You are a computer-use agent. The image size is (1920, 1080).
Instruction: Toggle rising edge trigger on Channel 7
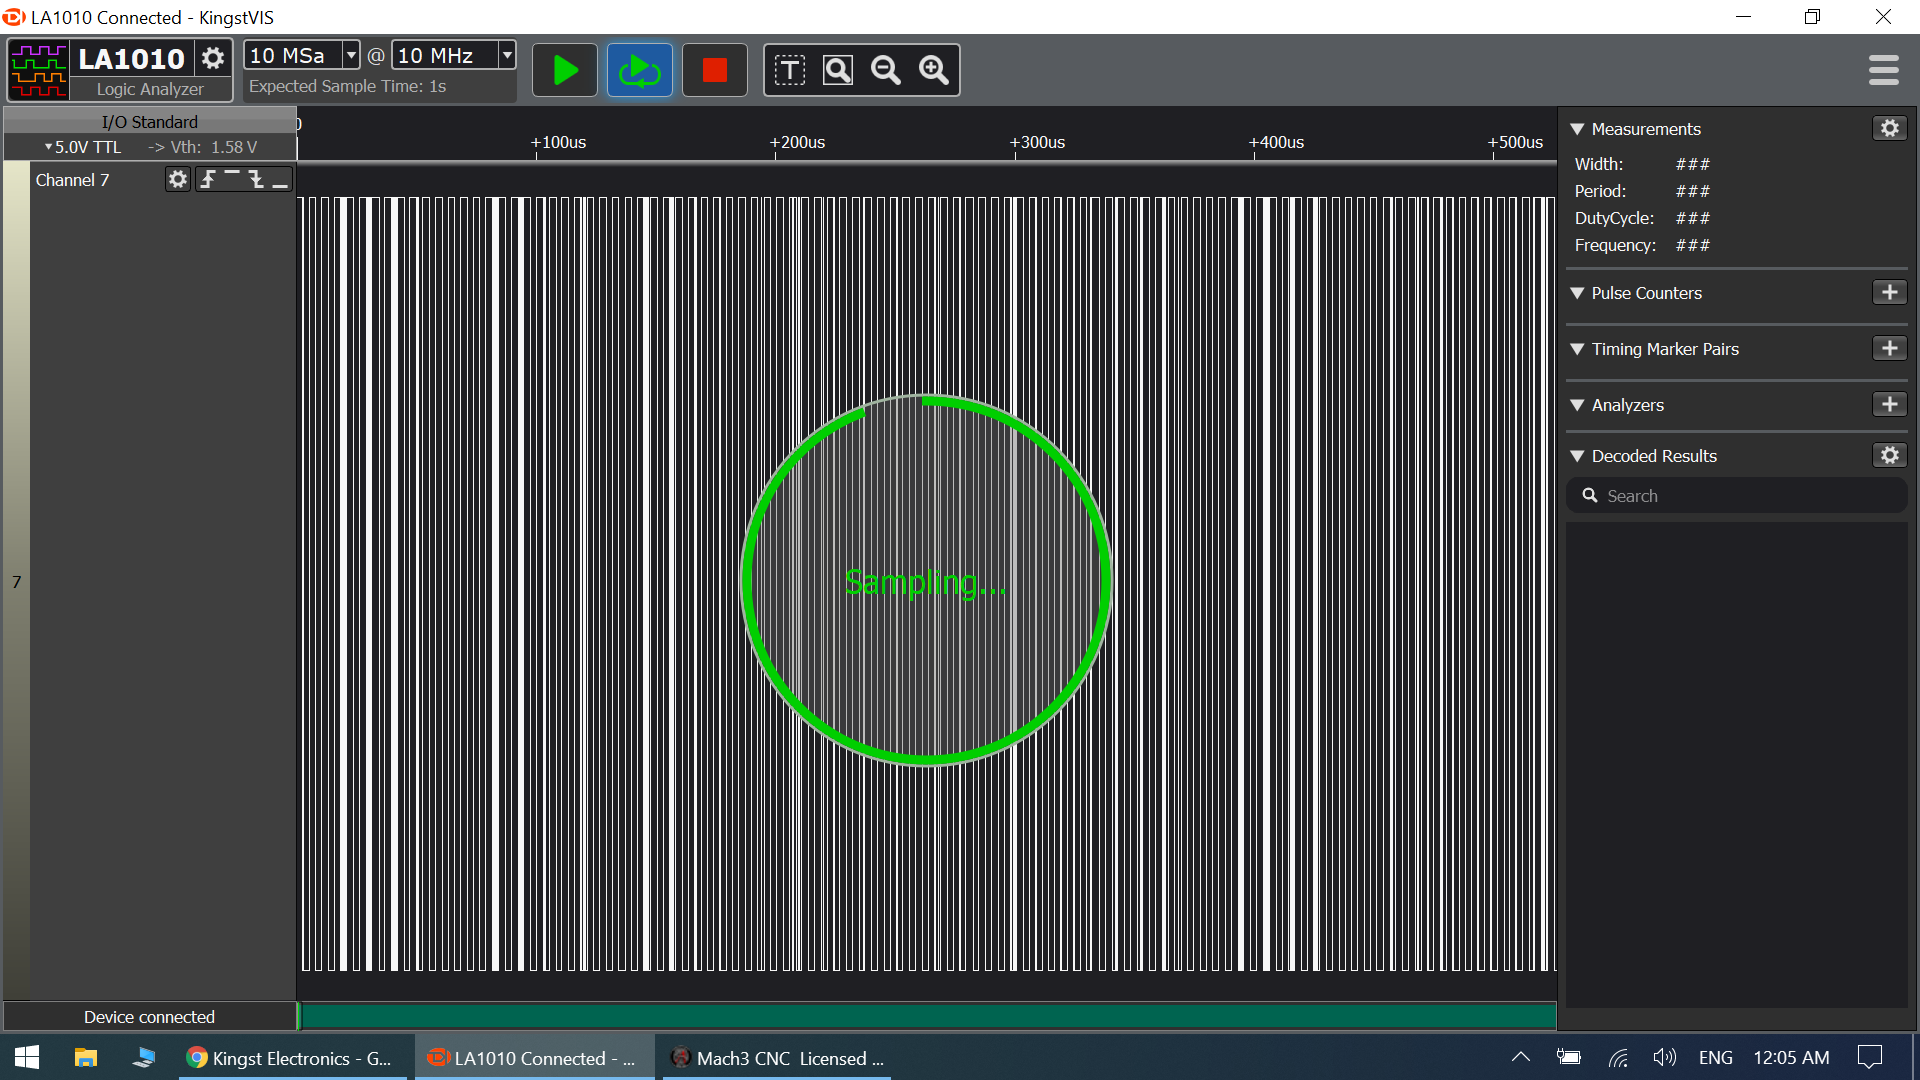click(208, 179)
